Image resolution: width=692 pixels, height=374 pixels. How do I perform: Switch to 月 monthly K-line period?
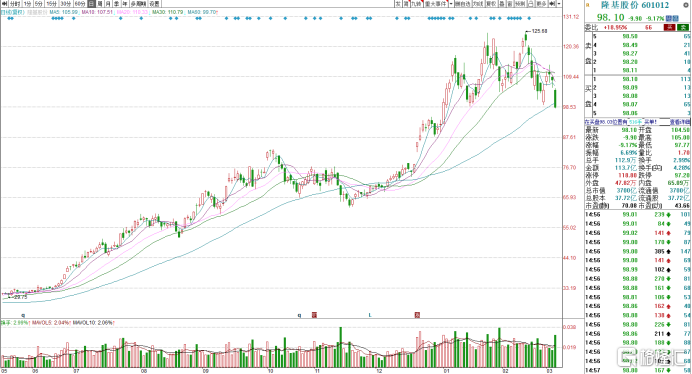tap(108, 4)
